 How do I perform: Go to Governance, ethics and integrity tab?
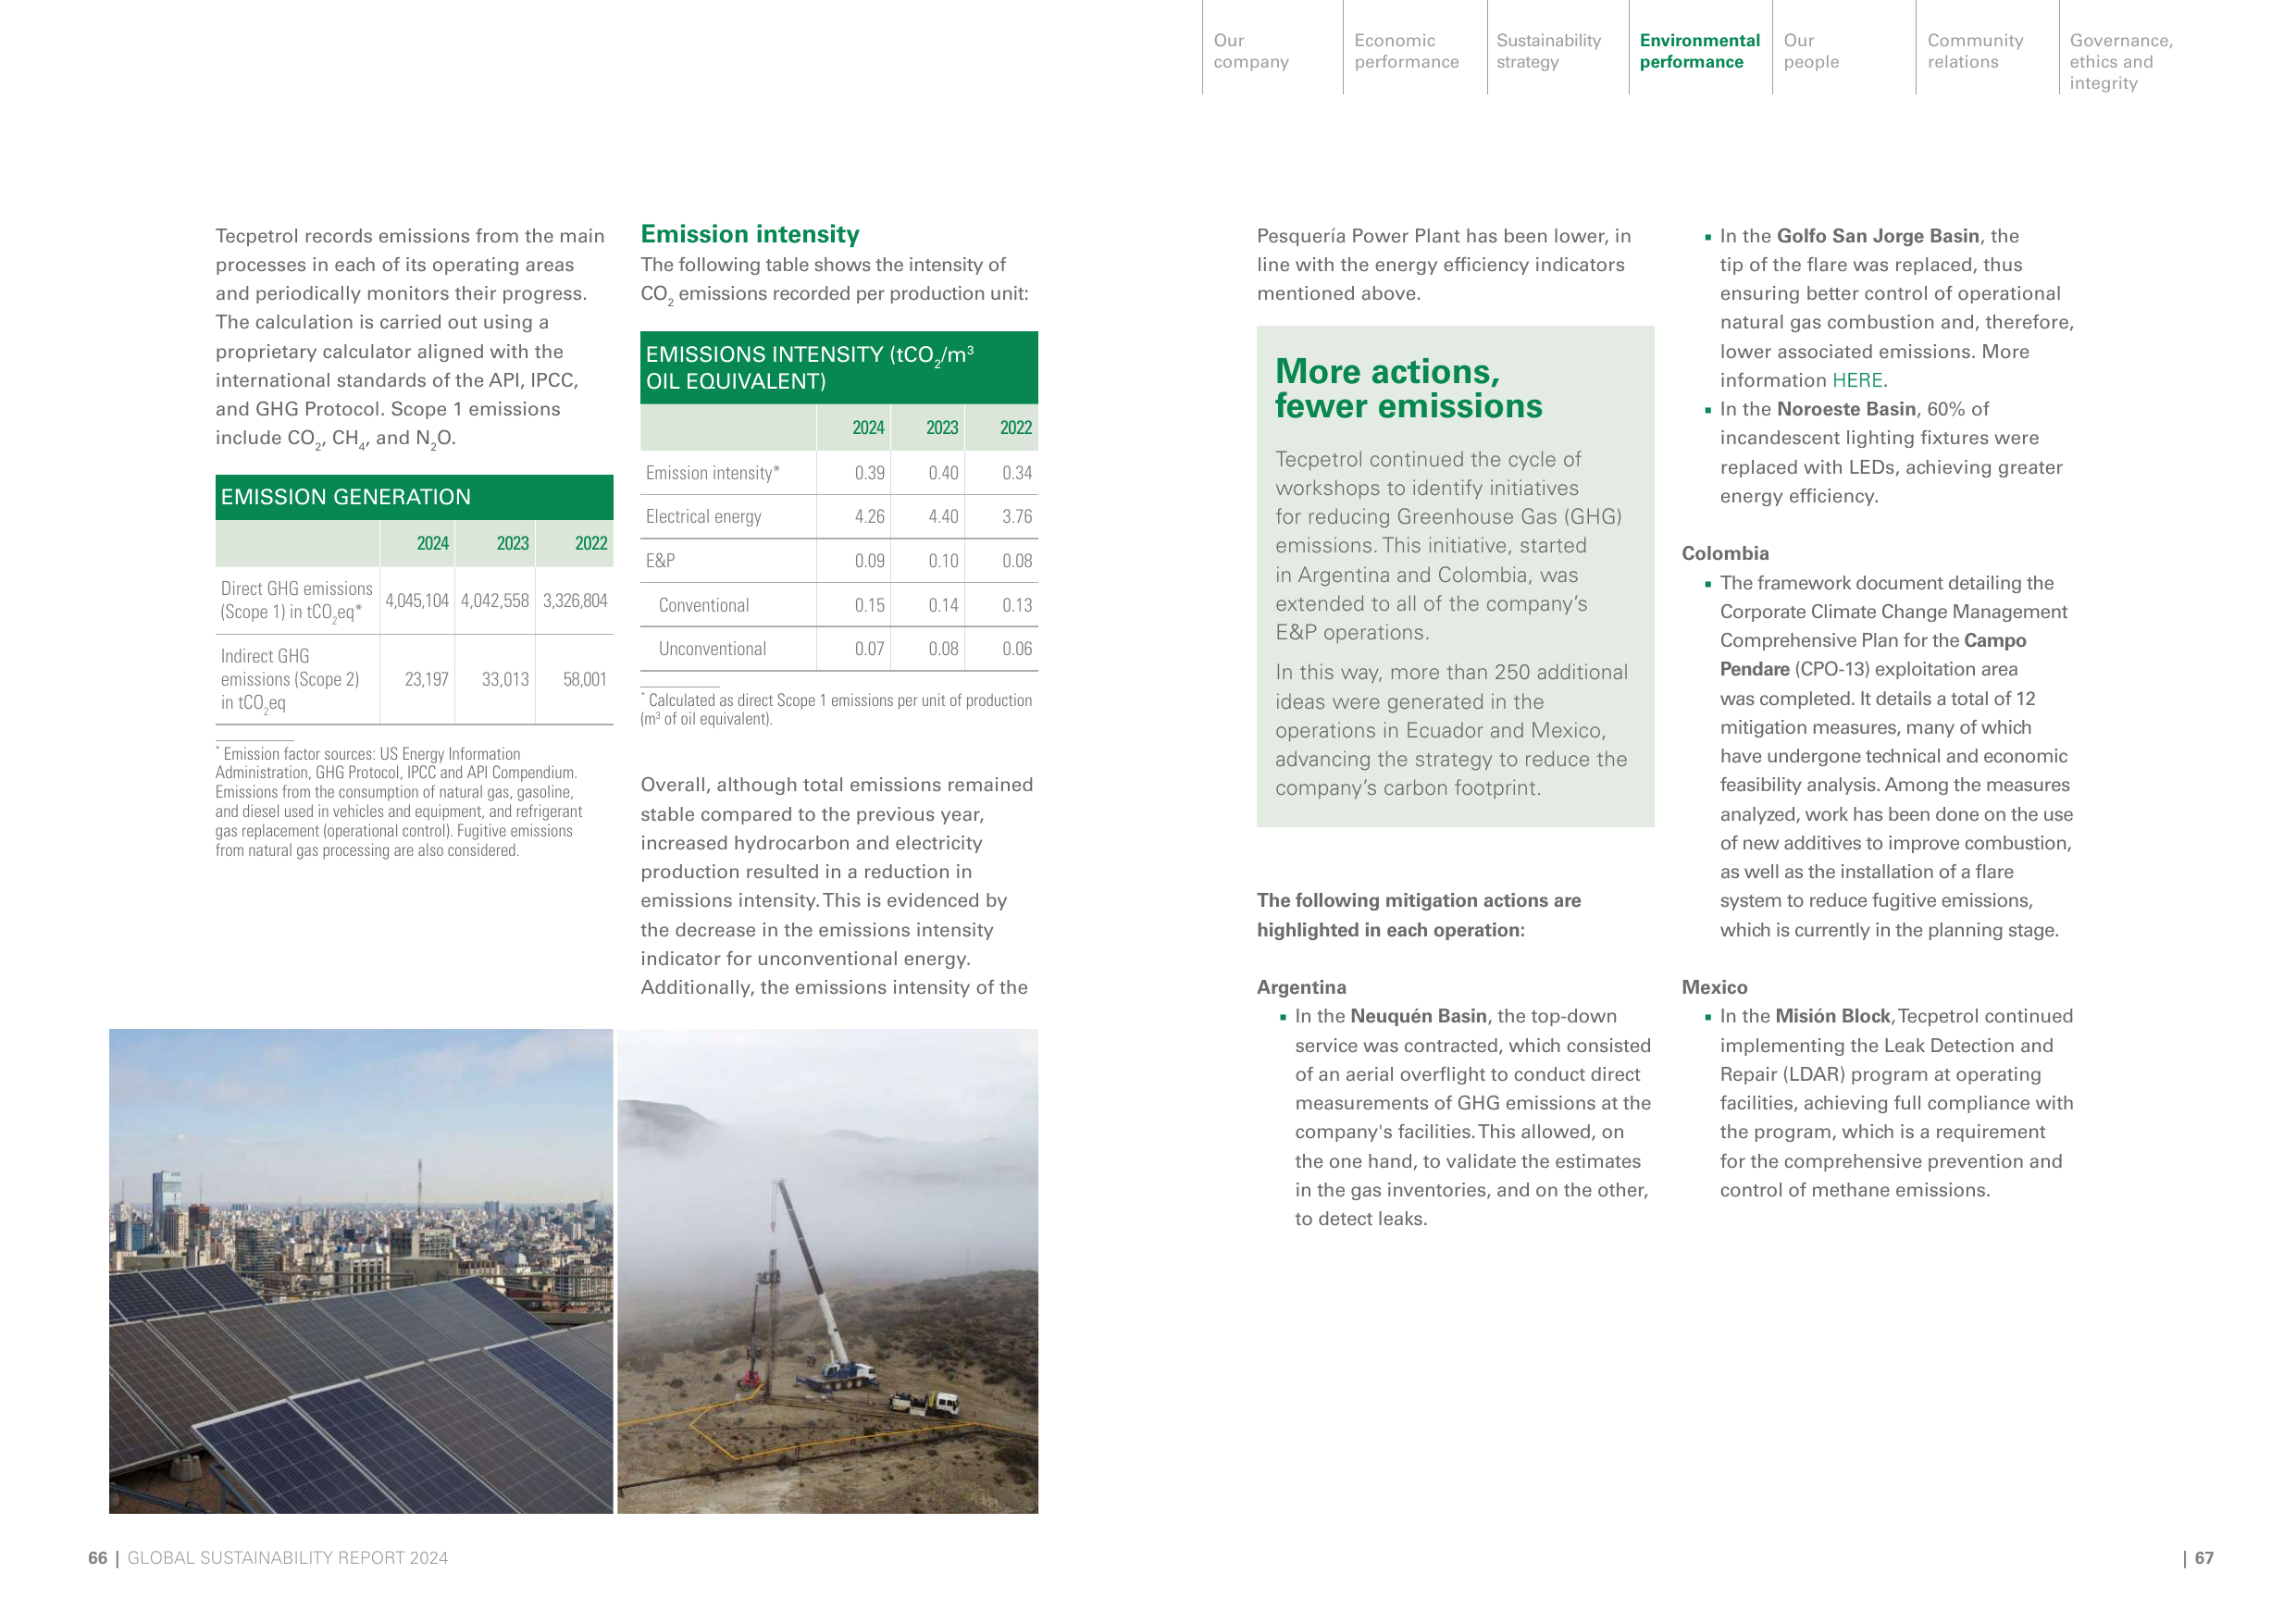[2121, 61]
